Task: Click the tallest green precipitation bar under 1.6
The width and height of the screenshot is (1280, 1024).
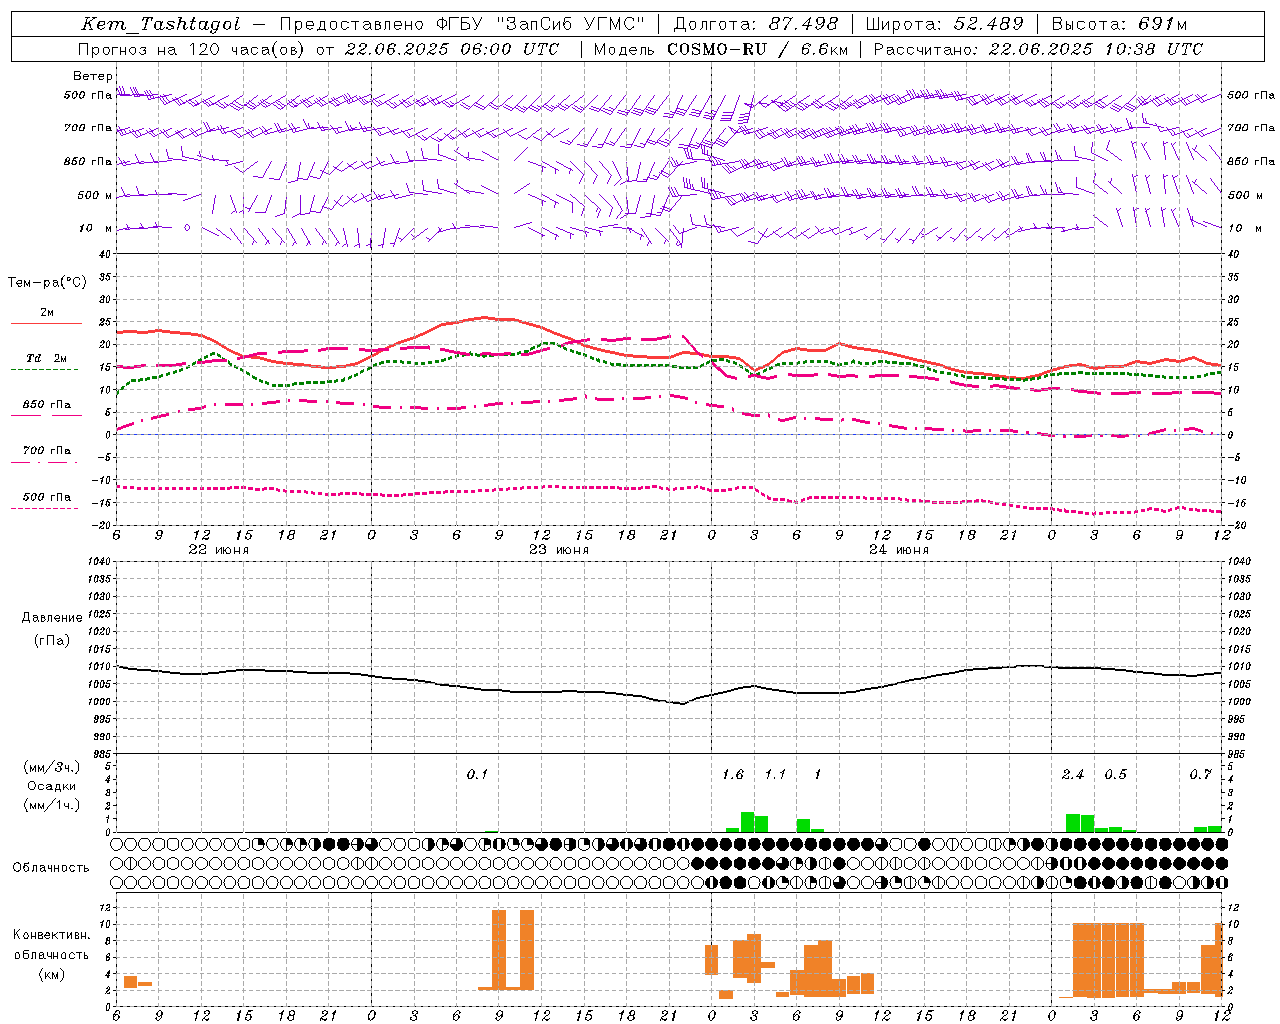Action: [747, 822]
